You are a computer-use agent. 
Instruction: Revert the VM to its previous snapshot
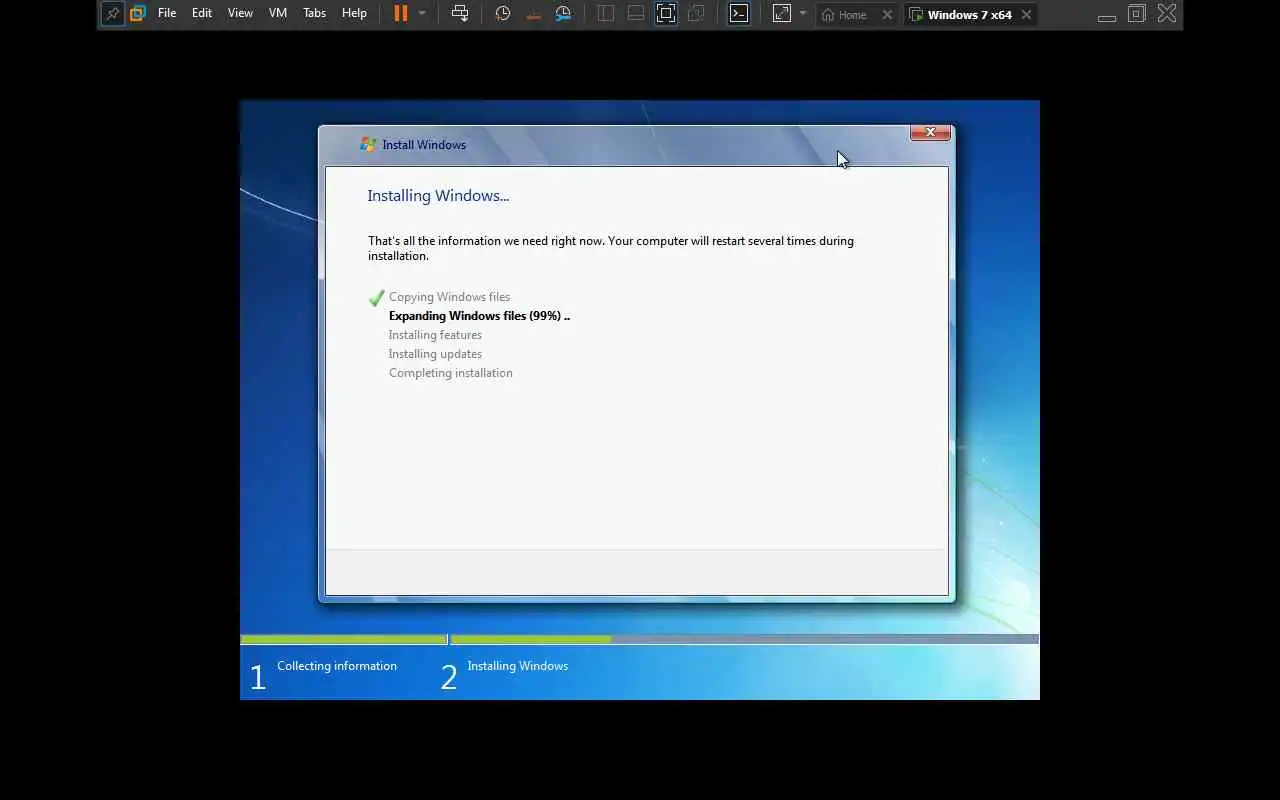pyautogui.click(x=533, y=14)
